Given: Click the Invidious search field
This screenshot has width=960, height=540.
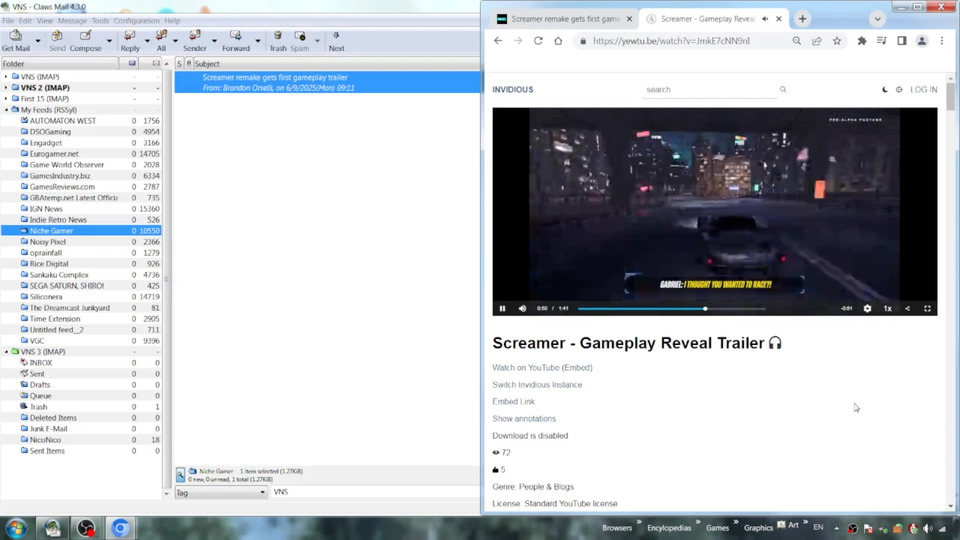Looking at the screenshot, I should (710, 89).
